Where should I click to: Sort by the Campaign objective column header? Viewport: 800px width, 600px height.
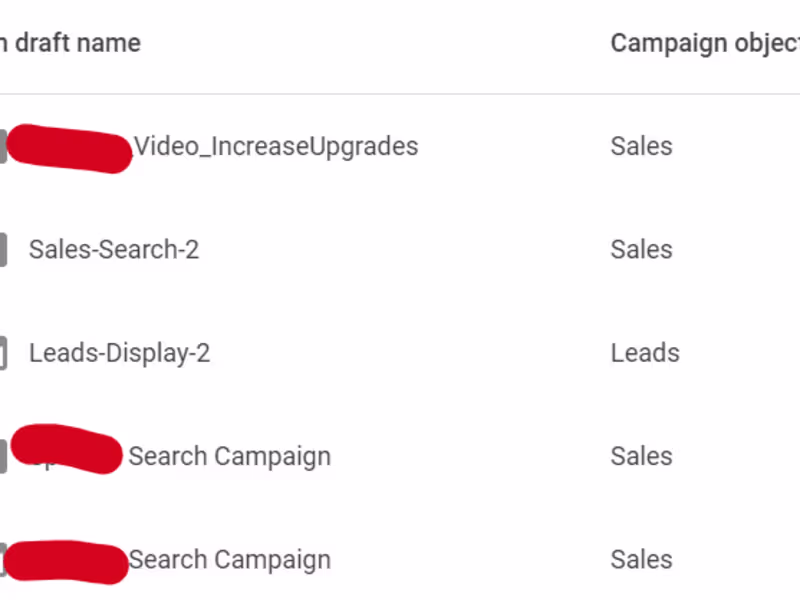coord(704,43)
